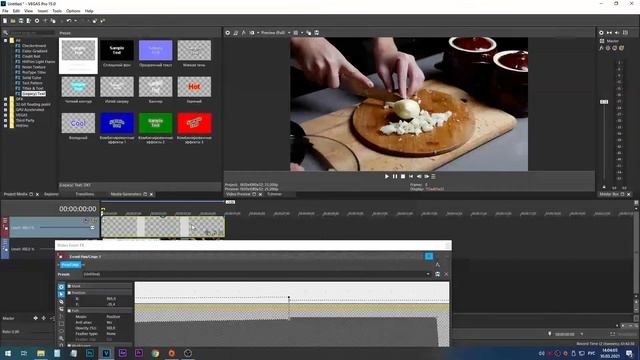Create a new project with the toolbar icon
Viewport: 640px width, 360px height.
click(x=5, y=21)
